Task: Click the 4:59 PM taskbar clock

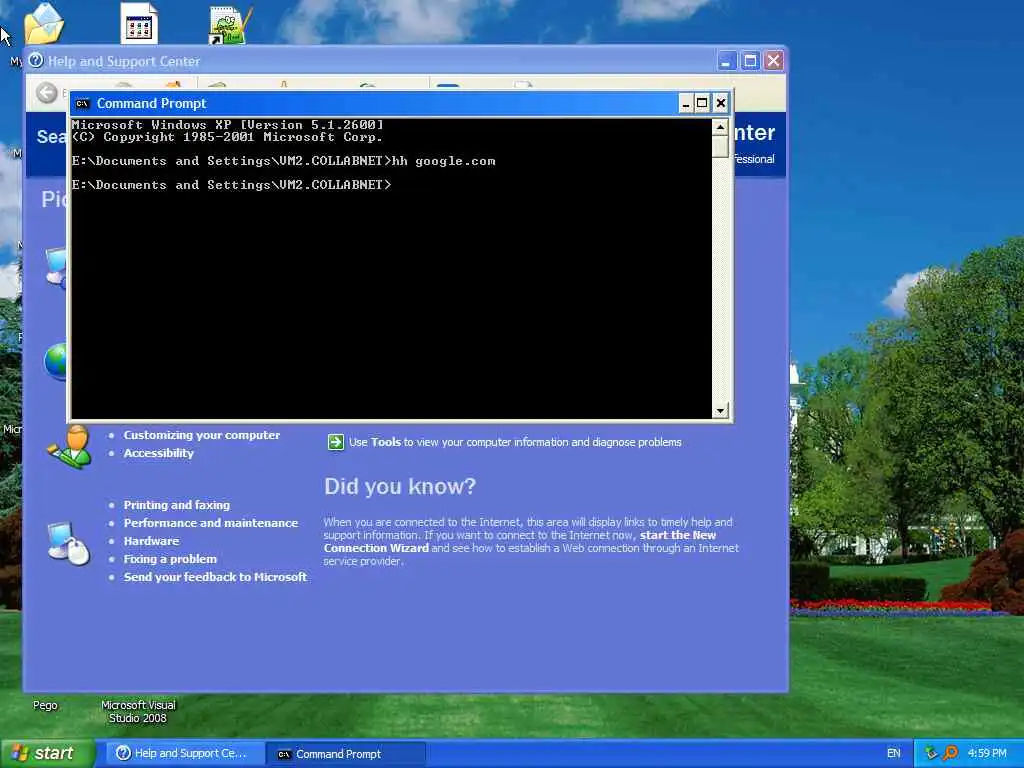Action: [x=987, y=753]
